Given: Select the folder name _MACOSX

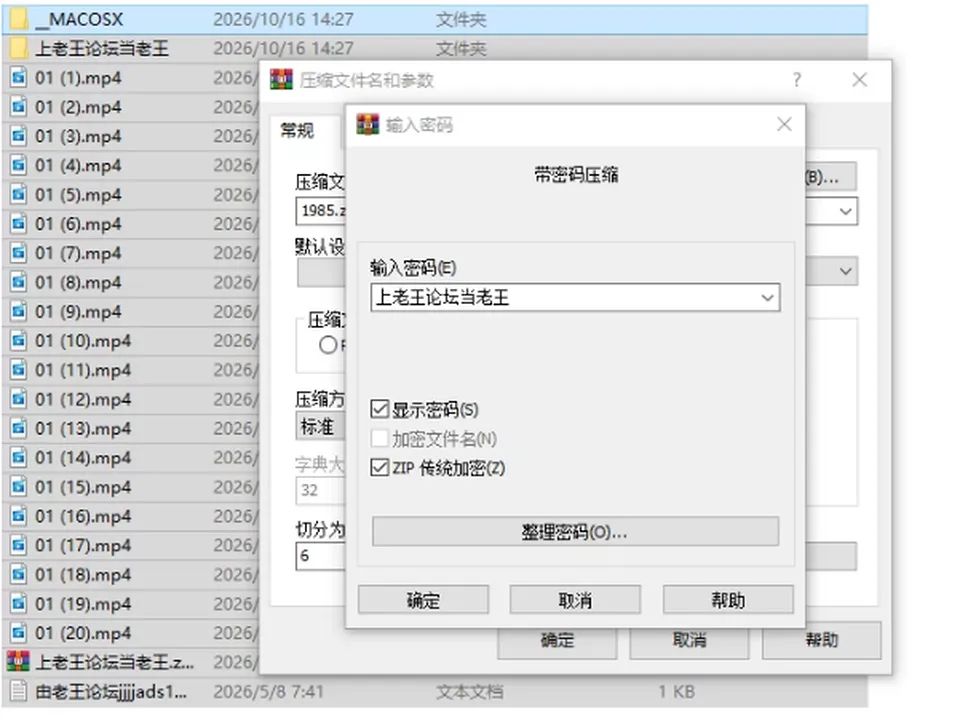Looking at the screenshot, I should (x=79, y=20).
